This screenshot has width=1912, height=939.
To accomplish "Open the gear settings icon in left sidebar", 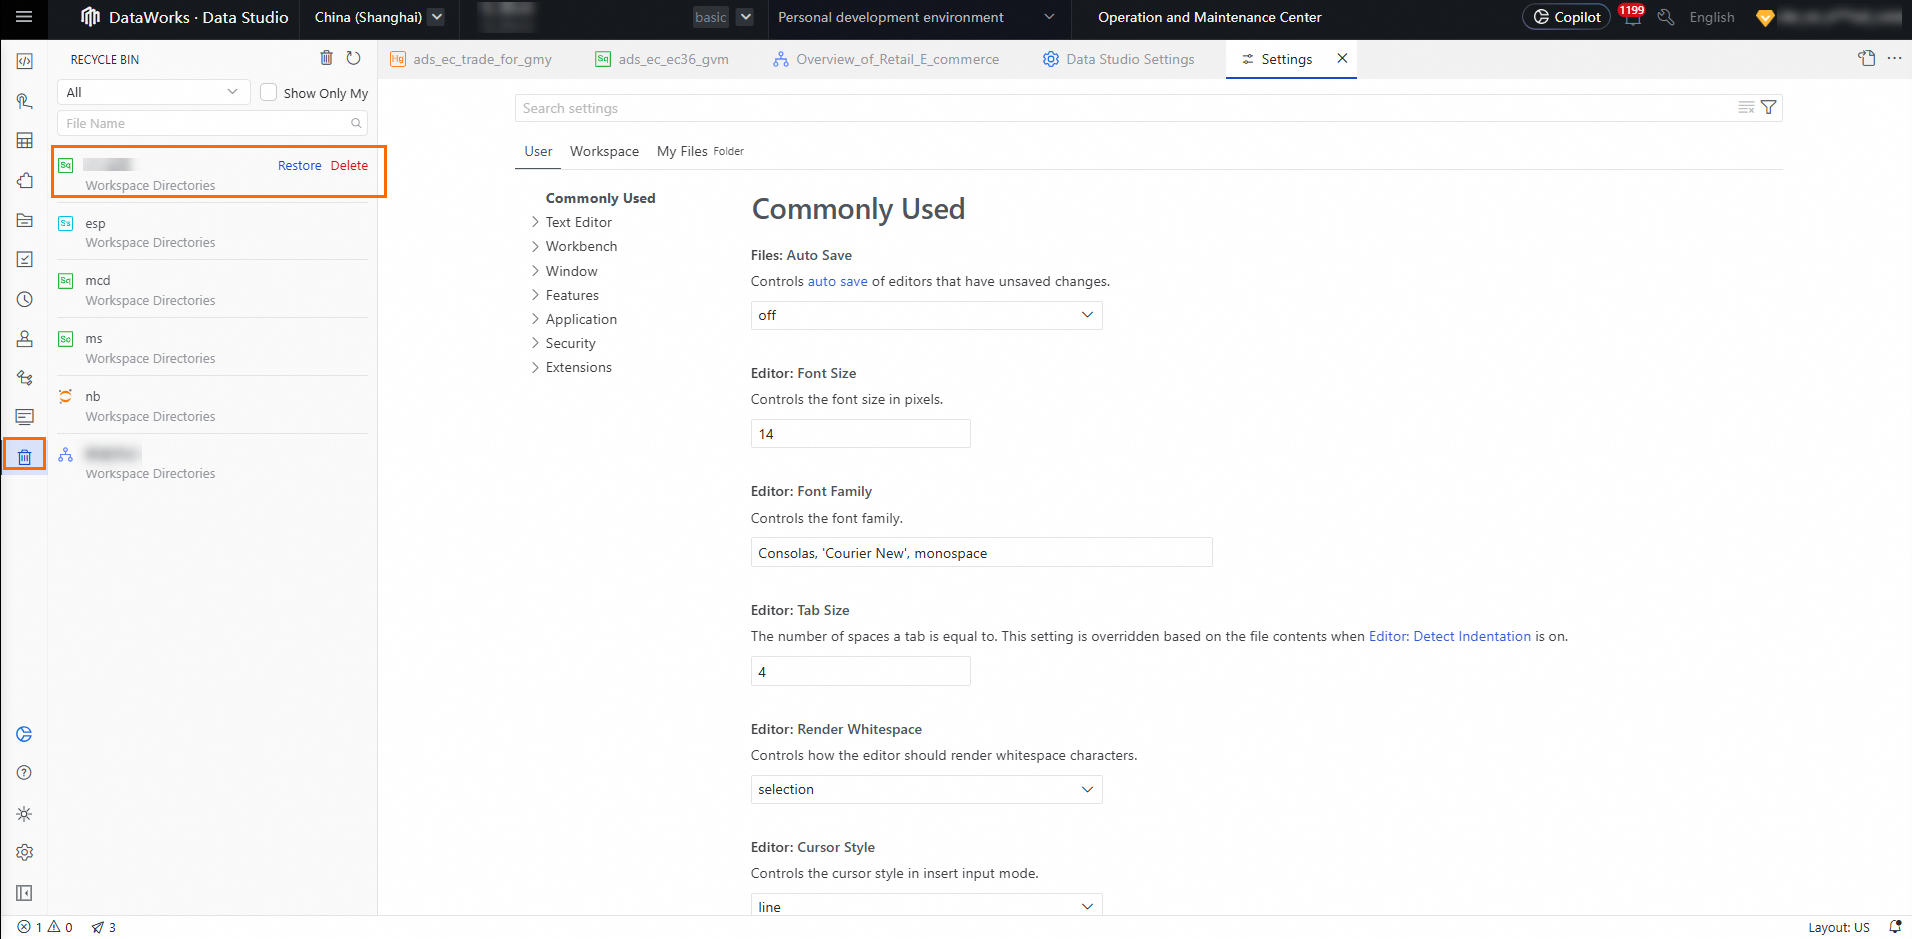I will pyautogui.click(x=25, y=853).
